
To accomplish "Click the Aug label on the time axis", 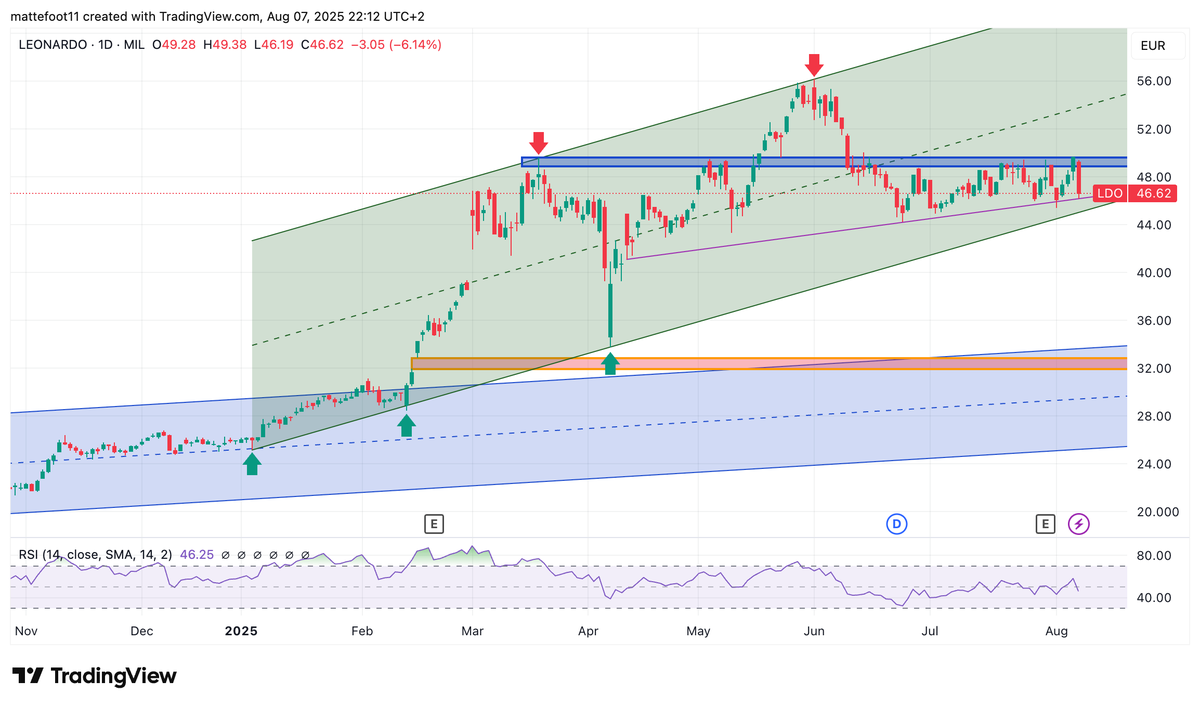I will [1057, 632].
